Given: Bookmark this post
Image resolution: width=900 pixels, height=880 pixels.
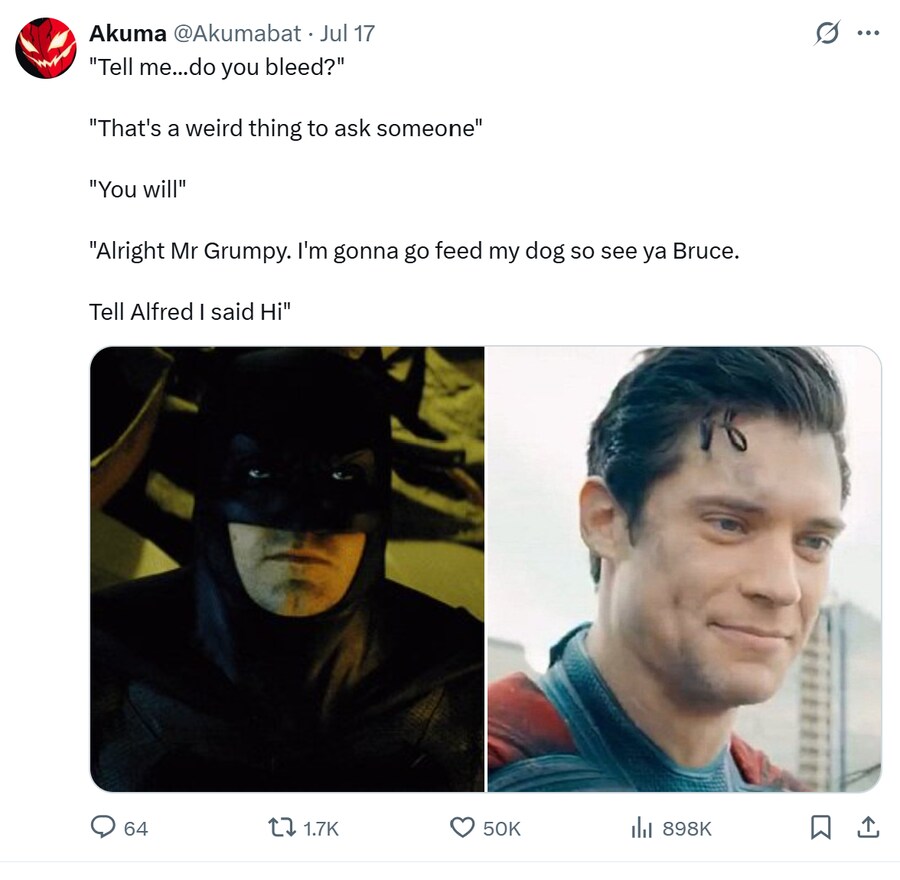Looking at the screenshot, I should point(821,827).
